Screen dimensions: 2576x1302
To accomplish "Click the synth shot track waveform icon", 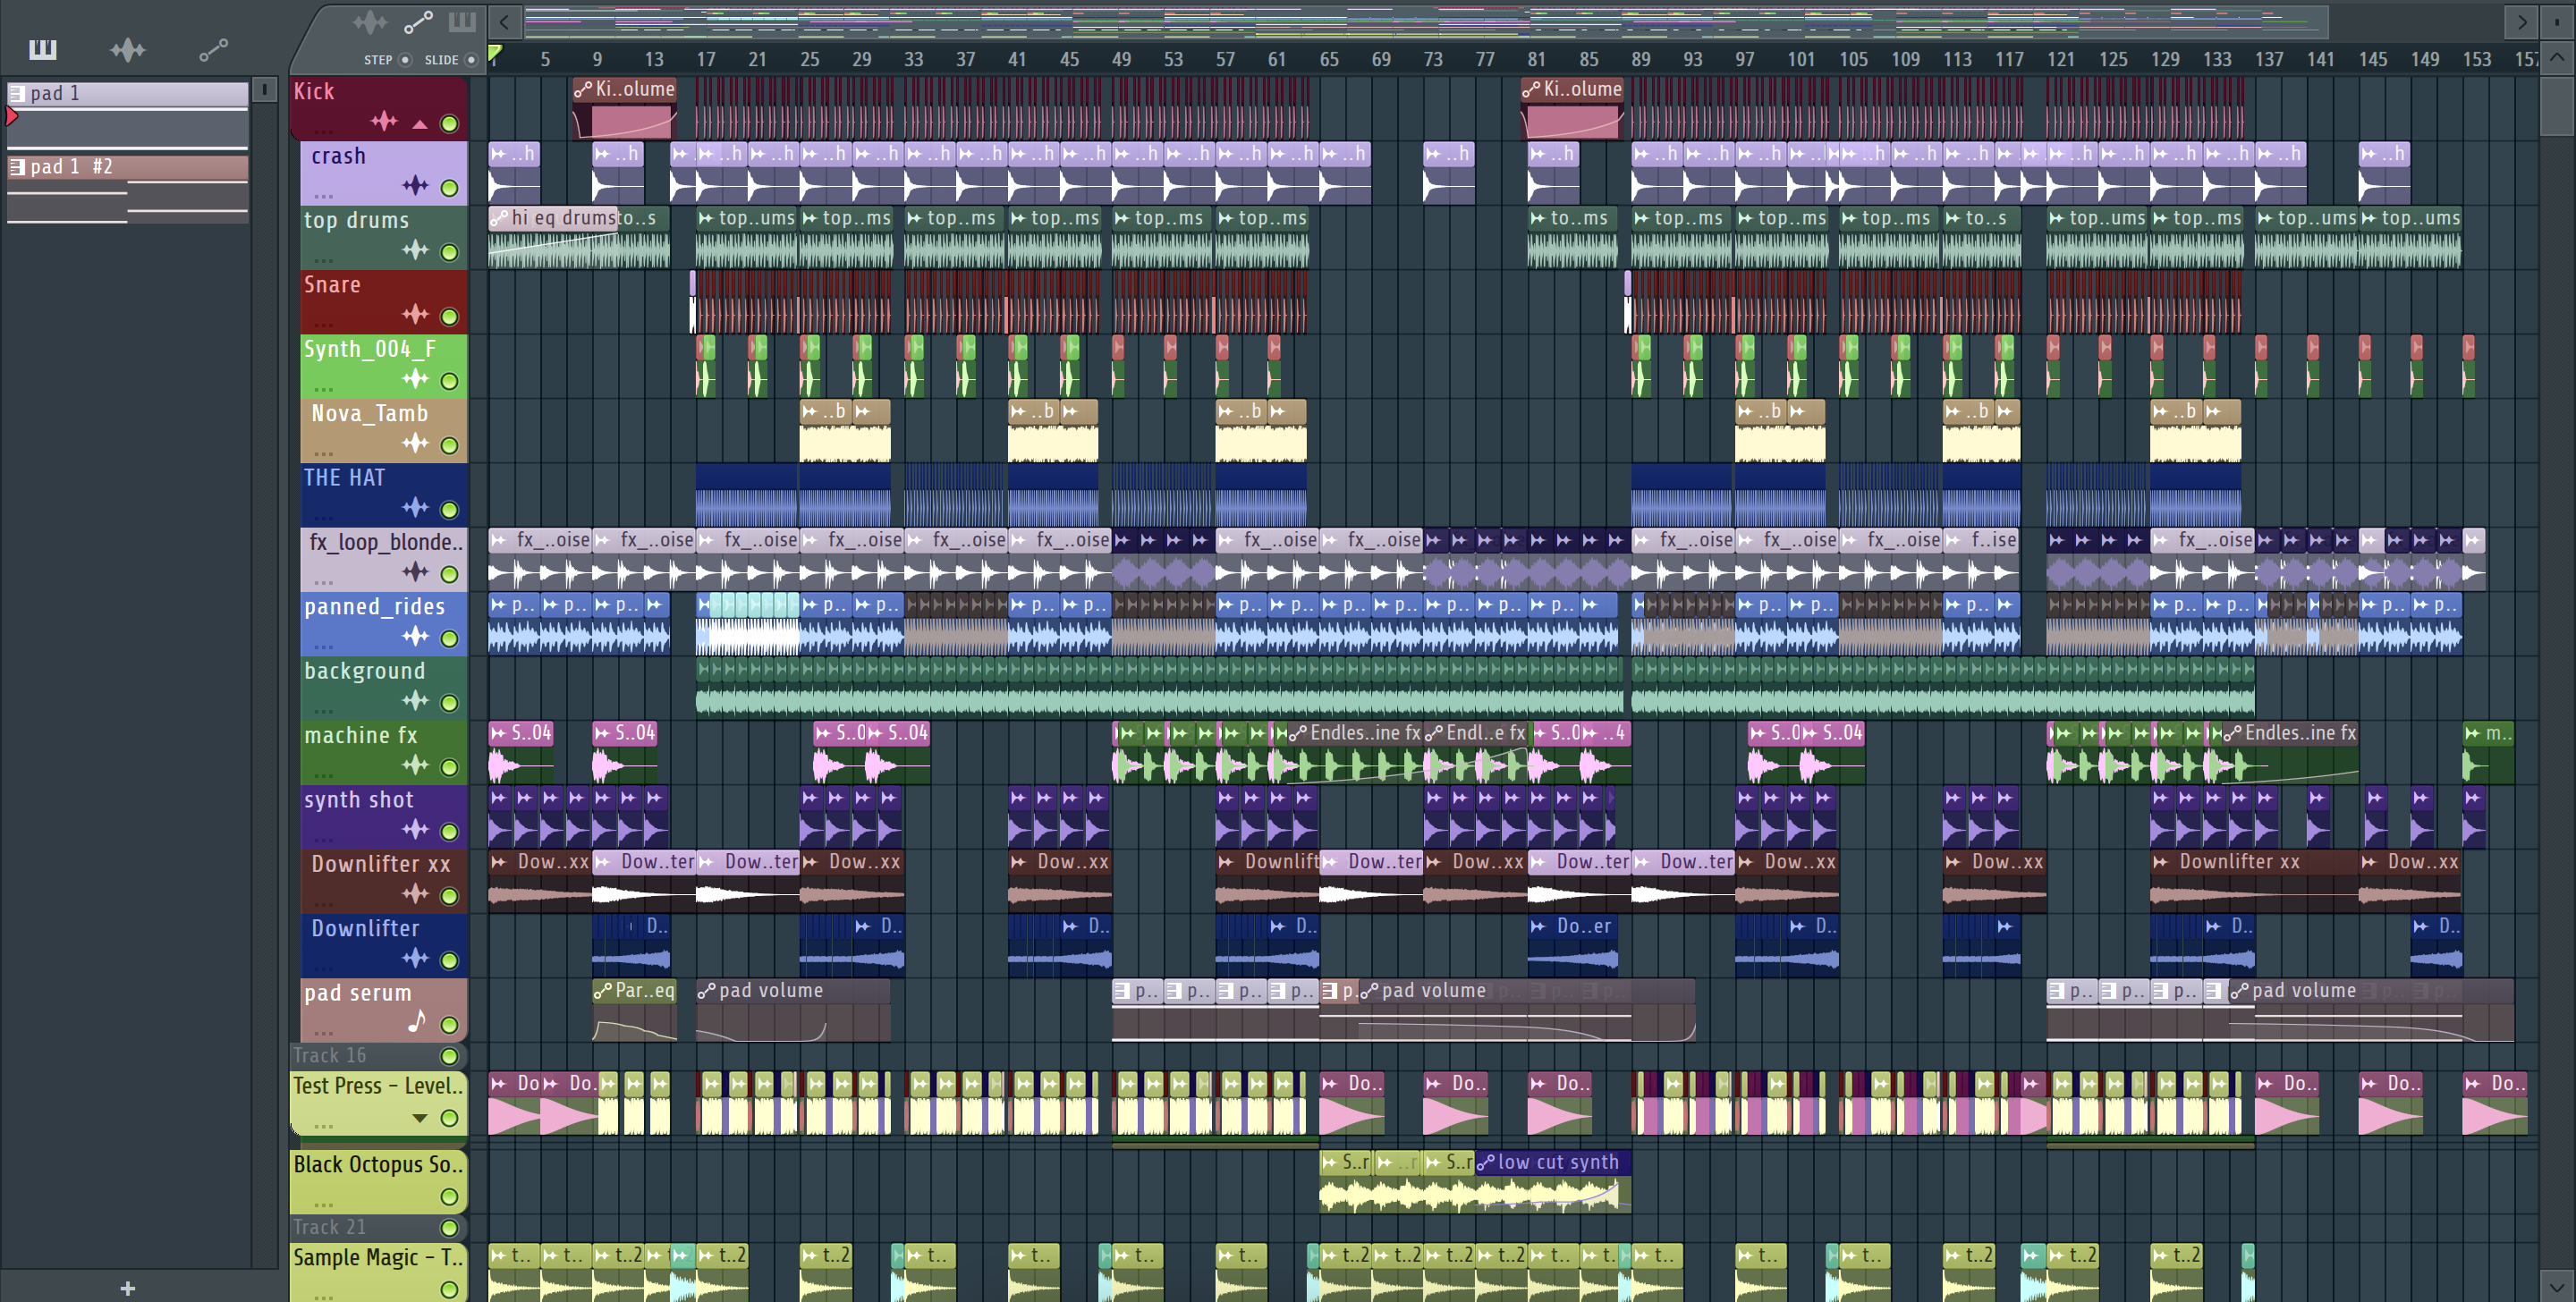I will tap(415, 829).
